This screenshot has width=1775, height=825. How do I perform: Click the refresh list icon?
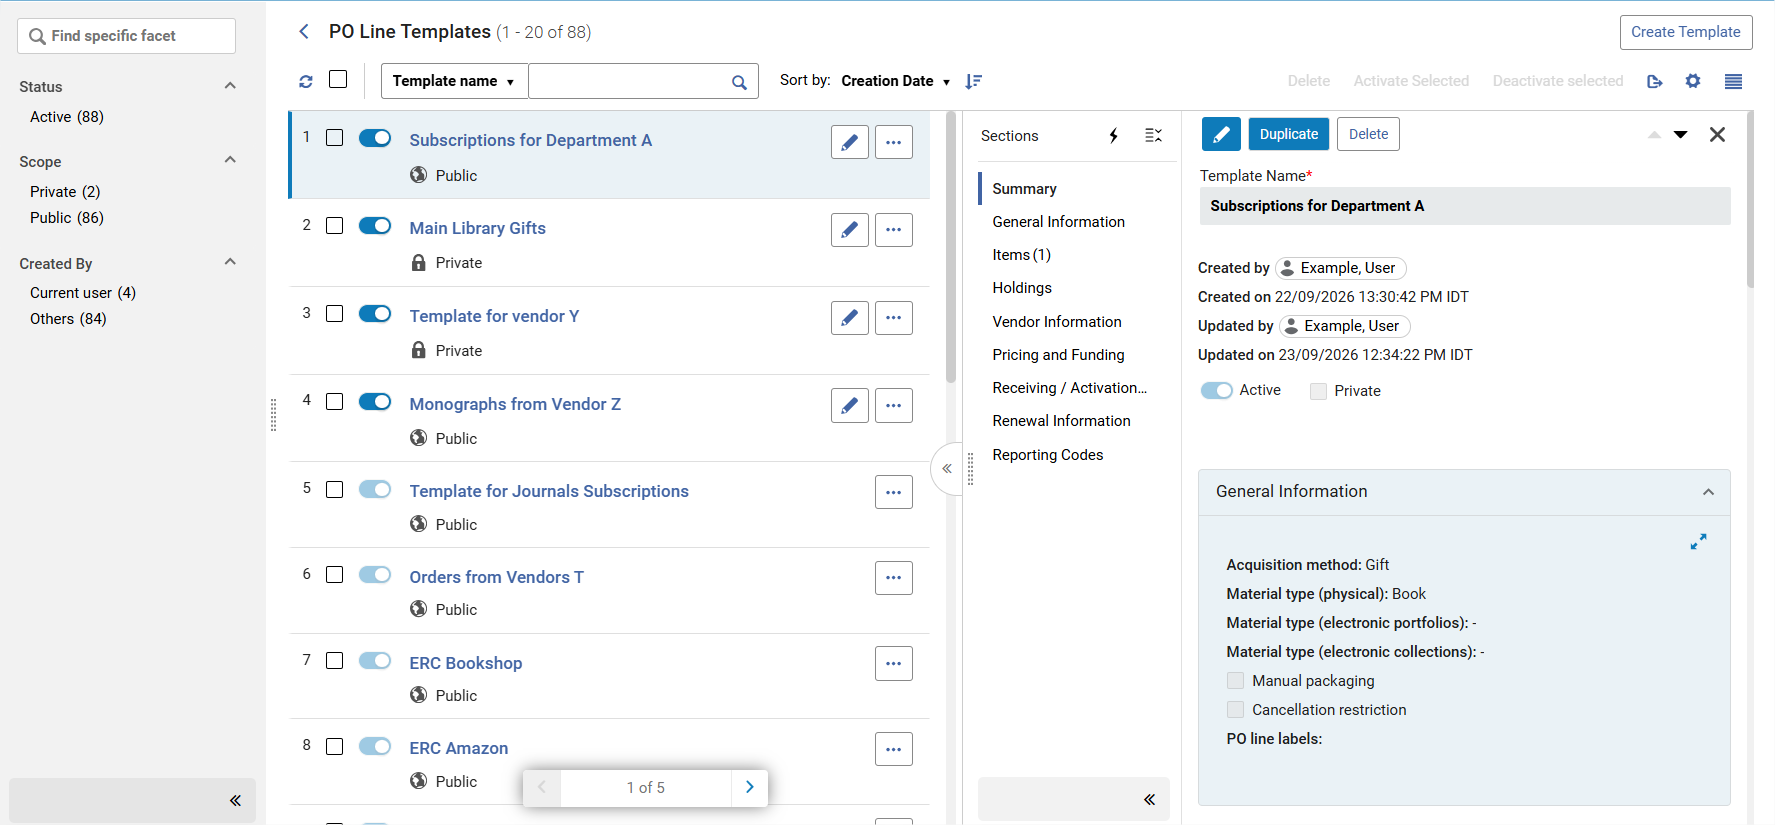pos(306,81)
